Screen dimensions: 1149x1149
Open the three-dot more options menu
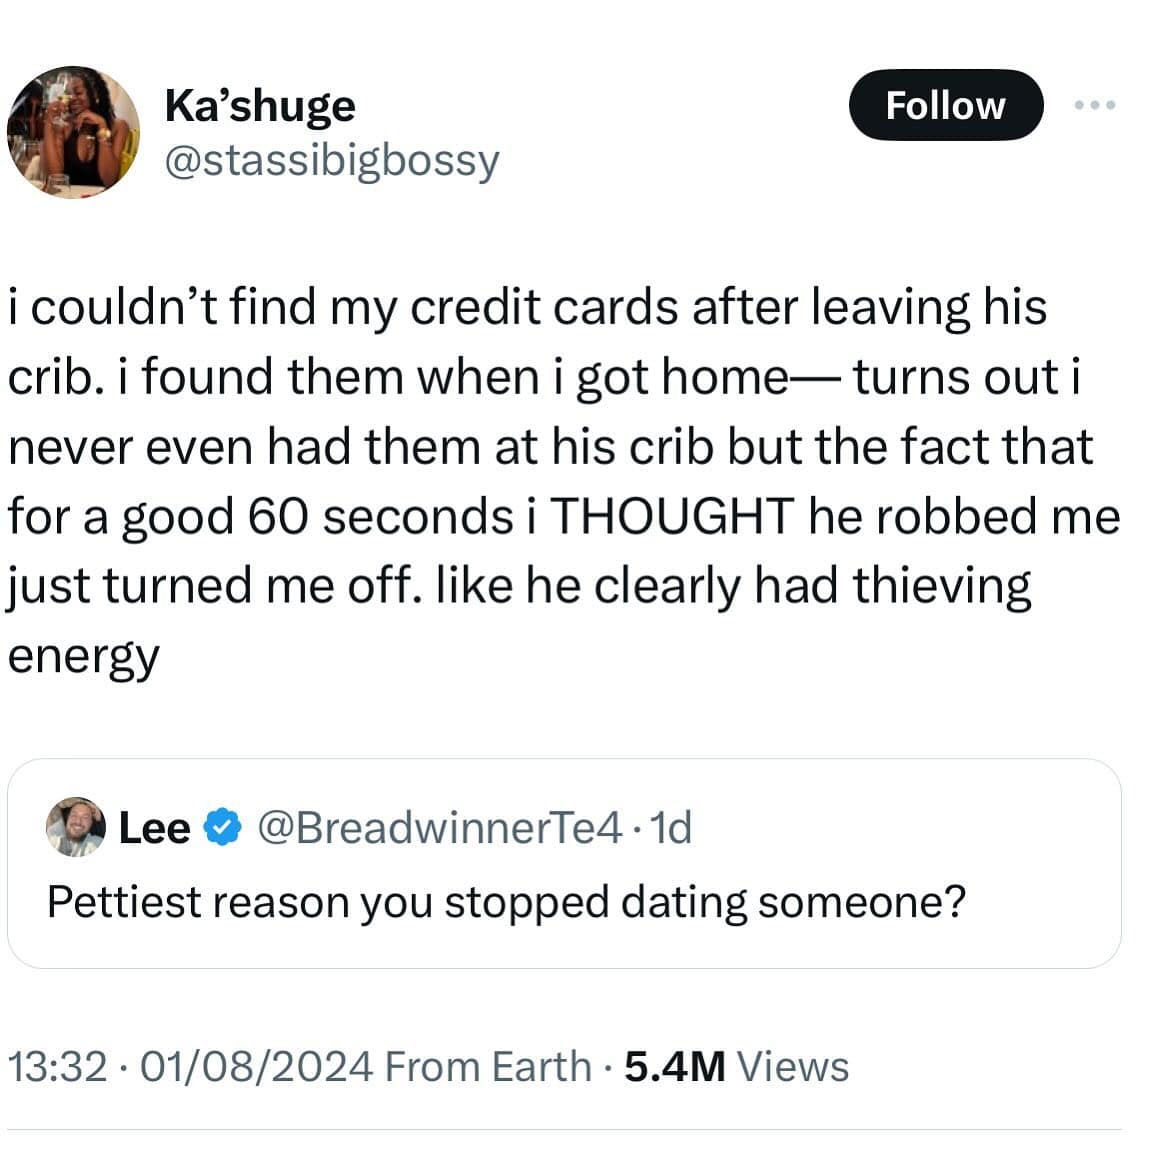[1094, 105]
